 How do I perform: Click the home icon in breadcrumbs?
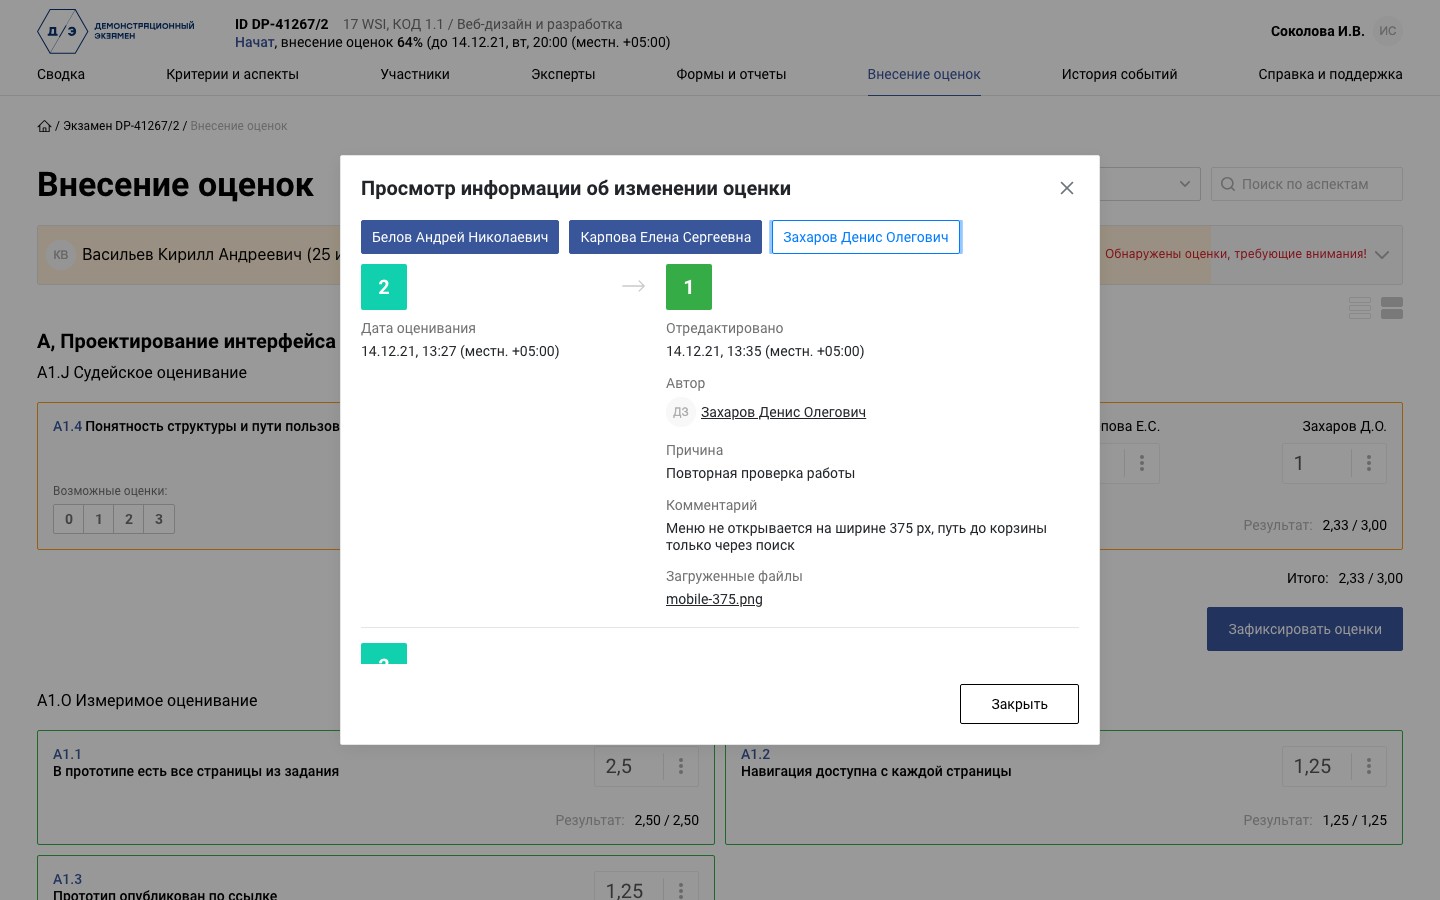44,126
